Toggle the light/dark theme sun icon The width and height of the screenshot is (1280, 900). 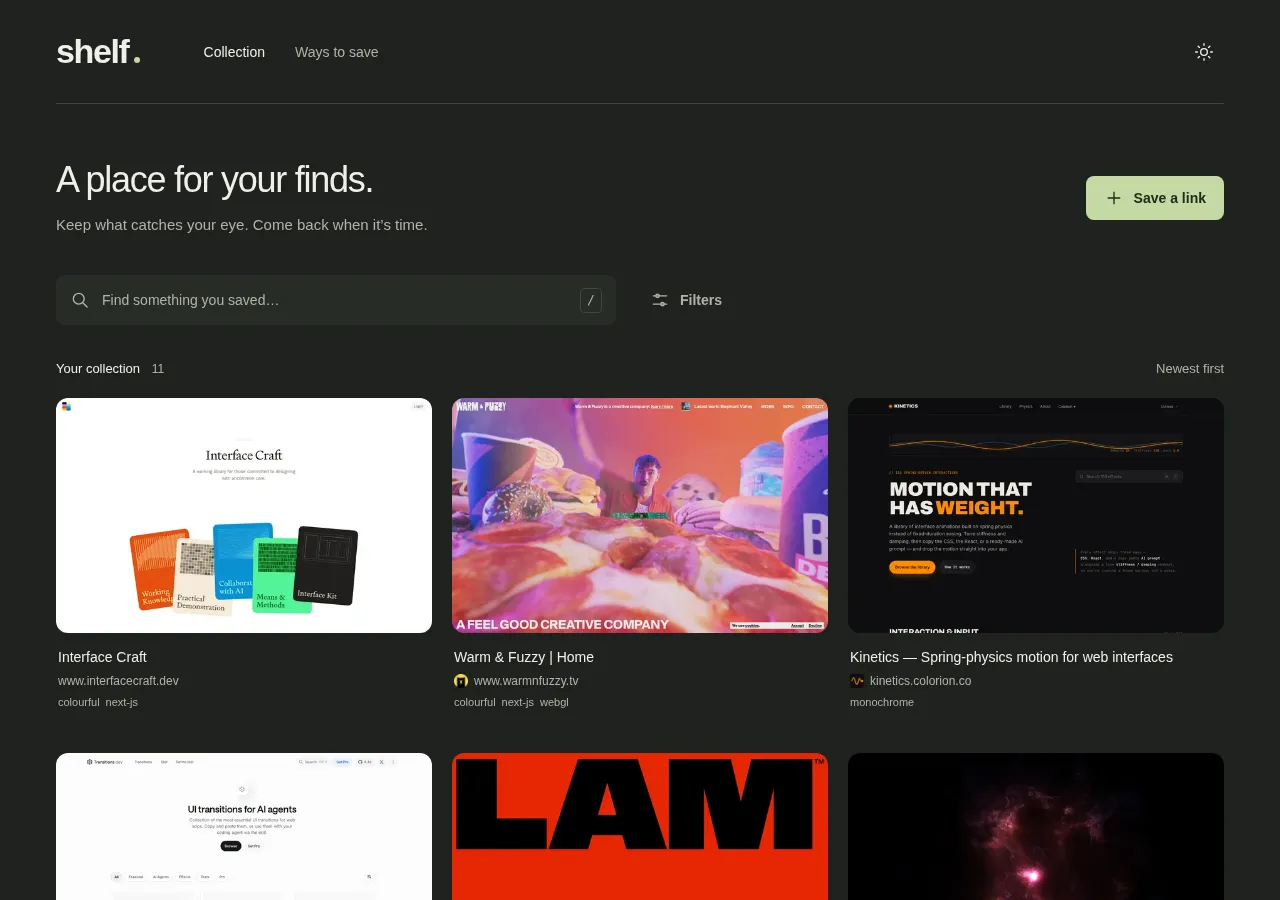click(x=1204, y=52)
